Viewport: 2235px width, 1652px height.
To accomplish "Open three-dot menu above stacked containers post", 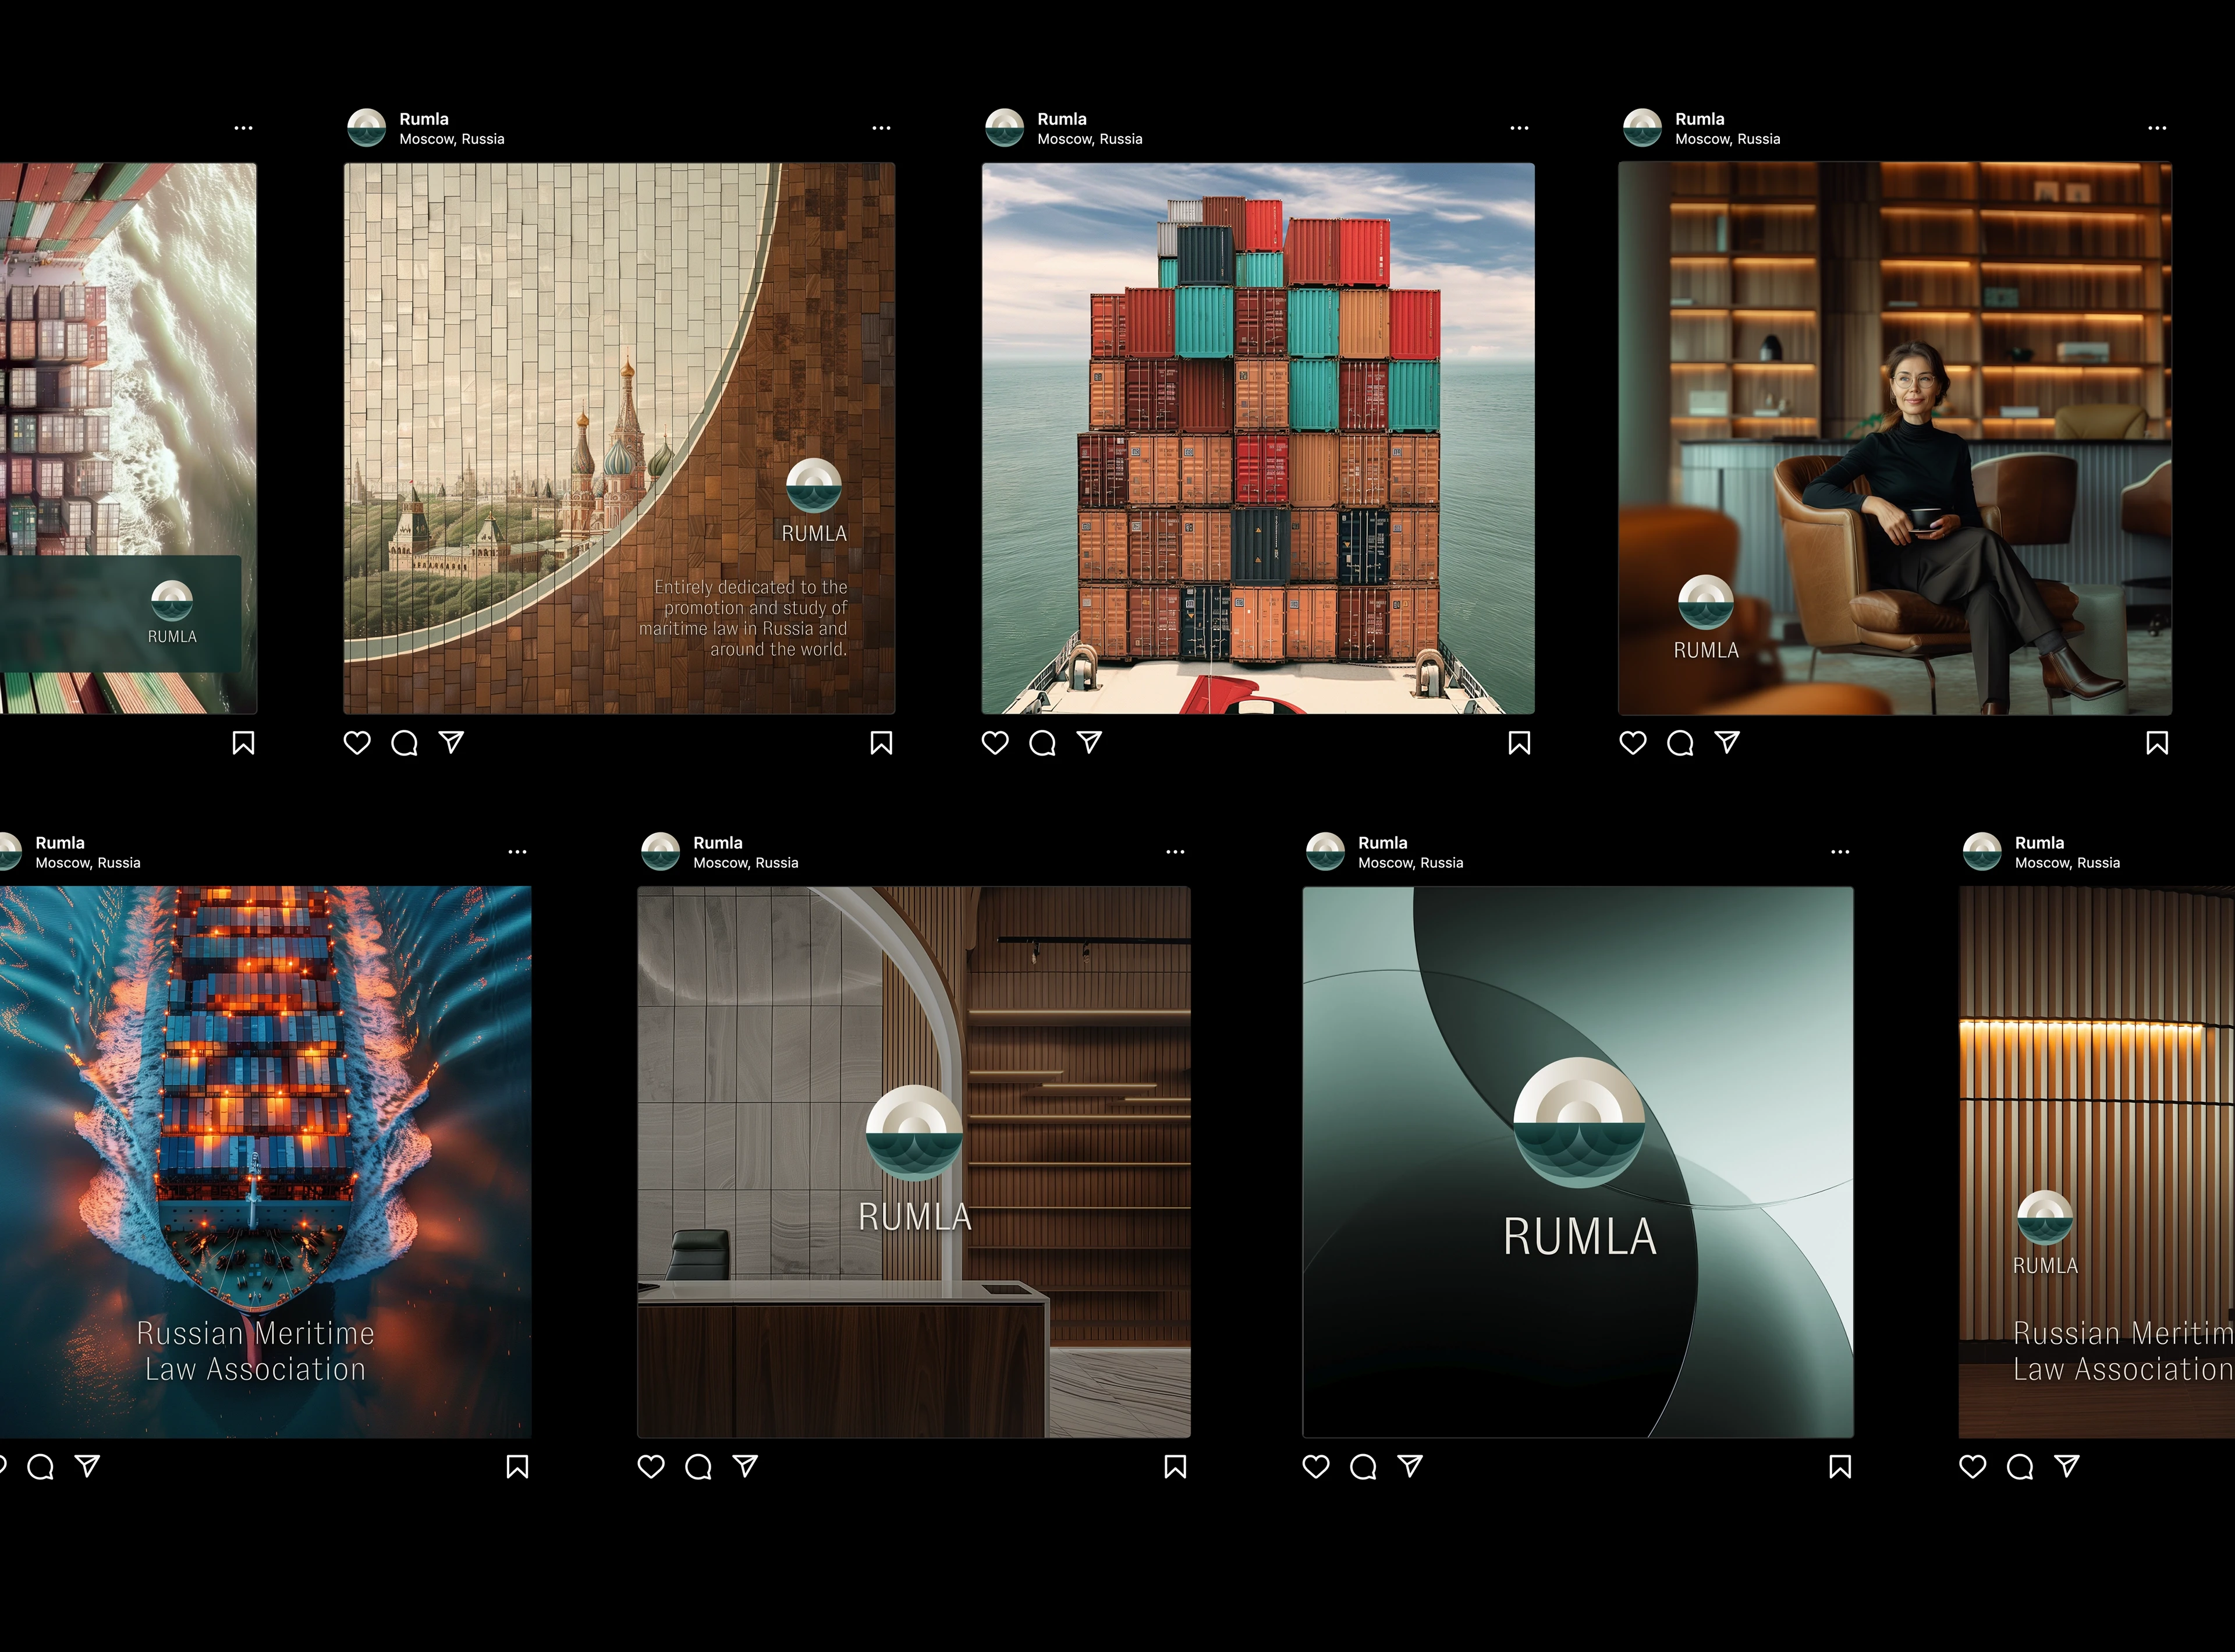I will [1519, 128].
